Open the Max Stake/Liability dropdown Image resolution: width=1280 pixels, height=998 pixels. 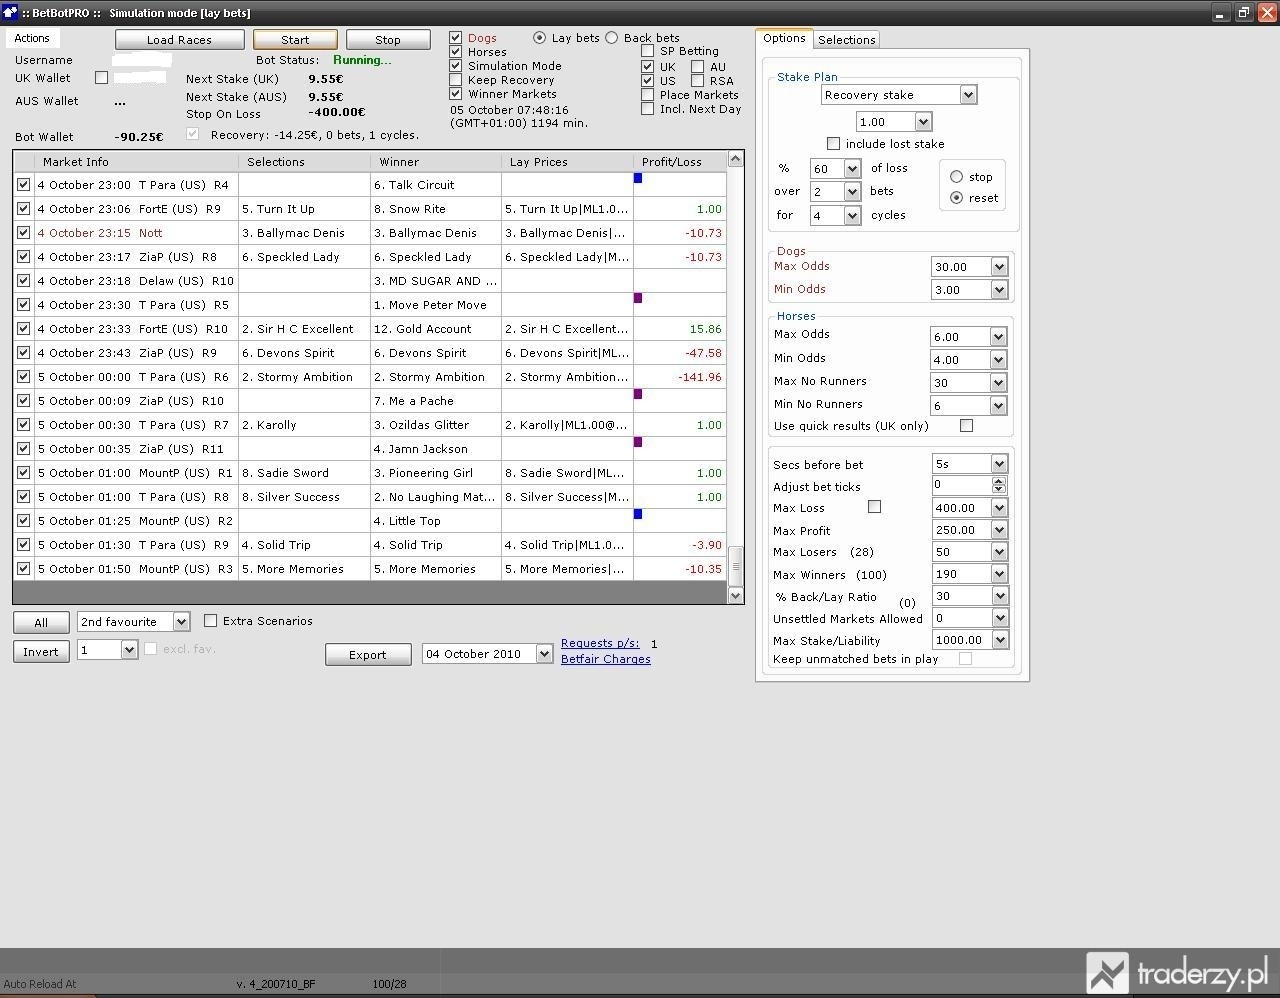tap(998, 640)
